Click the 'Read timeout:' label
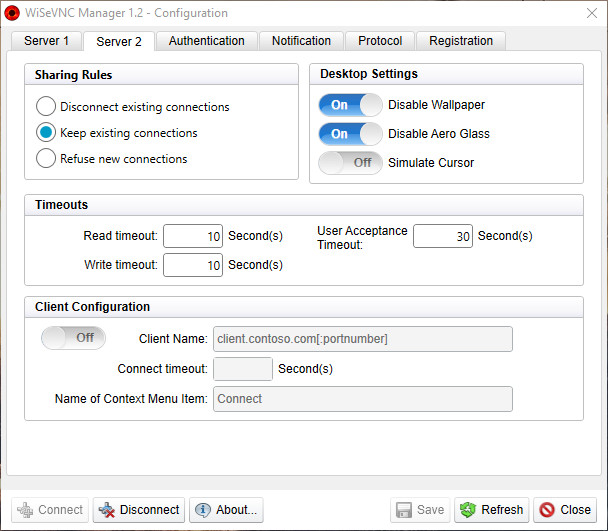The width and height of the screenshot is (608, 531). [121, 236]
